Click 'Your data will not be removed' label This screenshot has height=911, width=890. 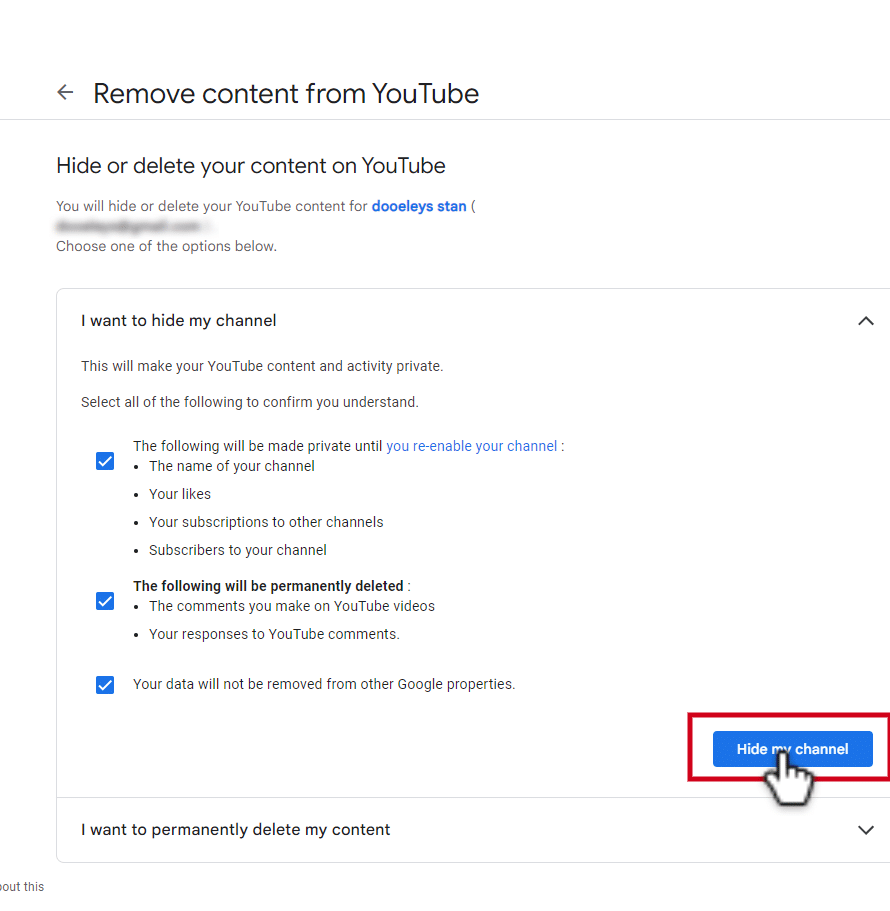click(324, 684)
